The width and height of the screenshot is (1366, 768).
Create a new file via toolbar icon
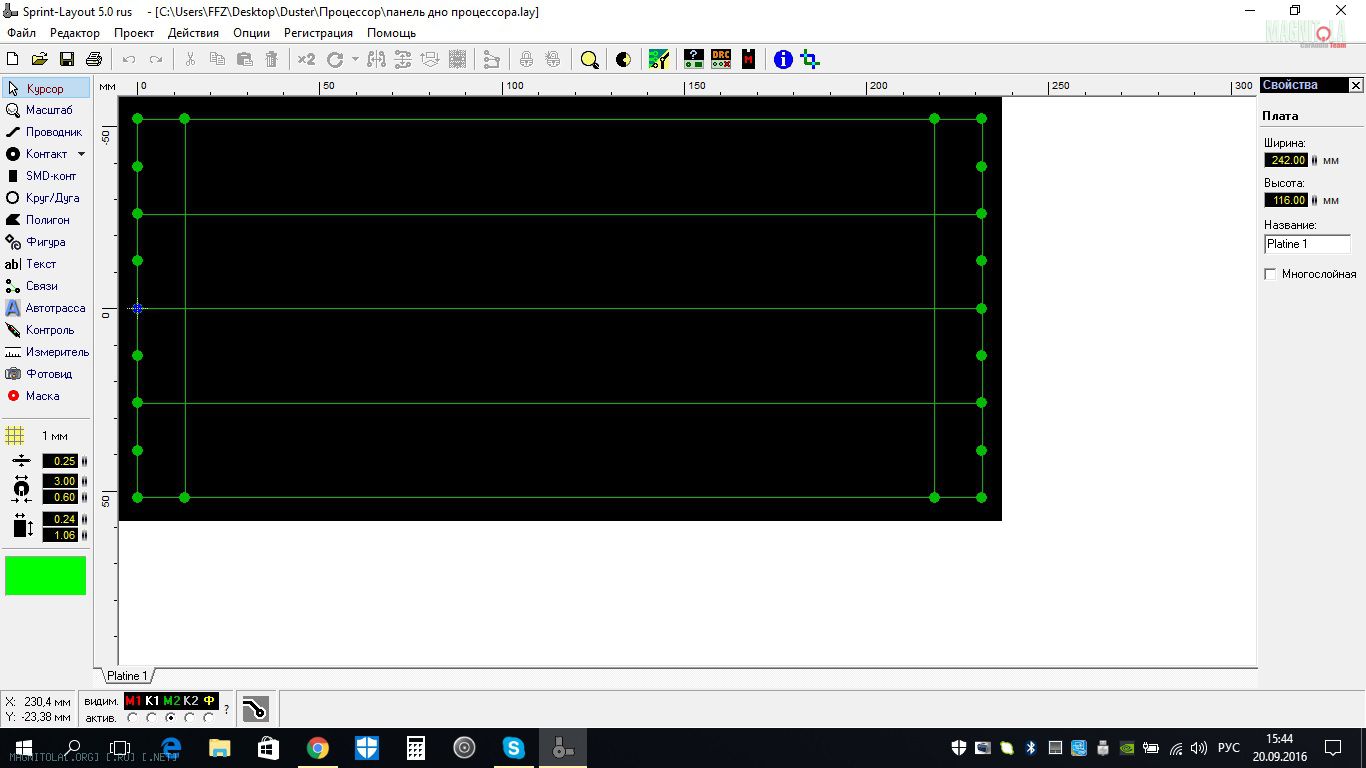pos(13,60)
